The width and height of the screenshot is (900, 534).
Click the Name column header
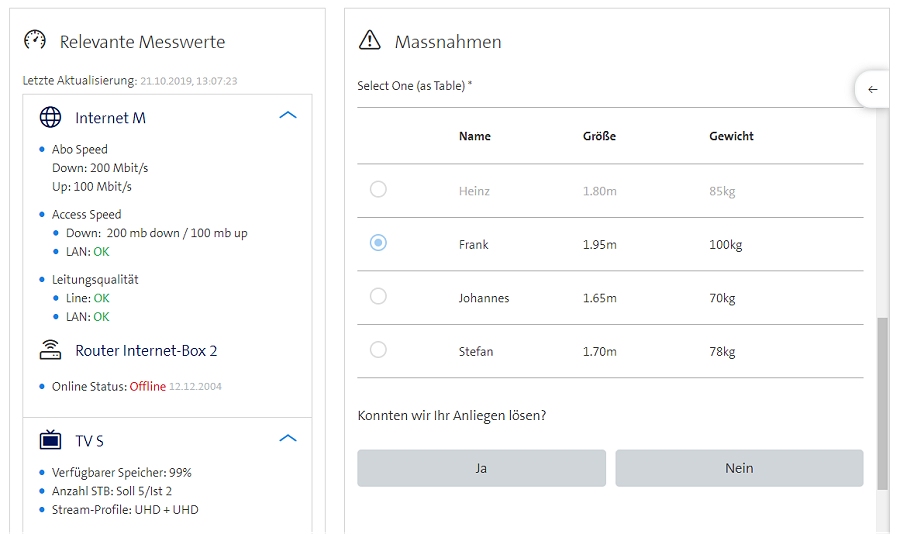tap(475, 136)
